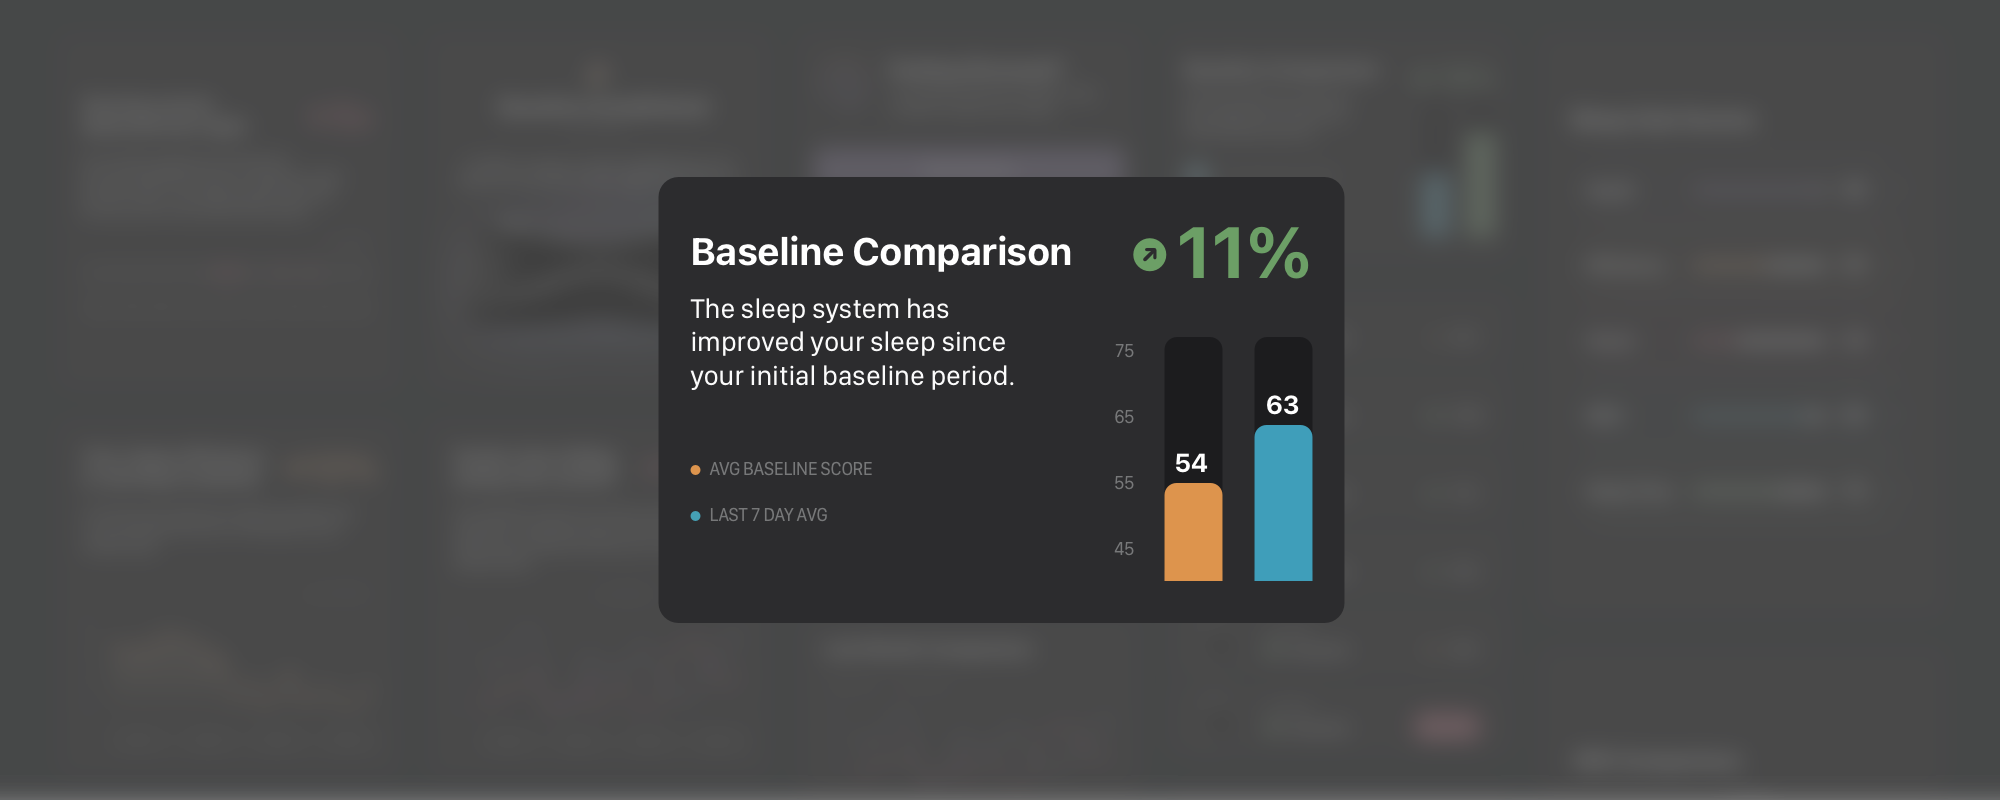The height and width of the screenshot is (800, 2000).
Task: Click the sleep system description text
Action: [x=852, y=342]
